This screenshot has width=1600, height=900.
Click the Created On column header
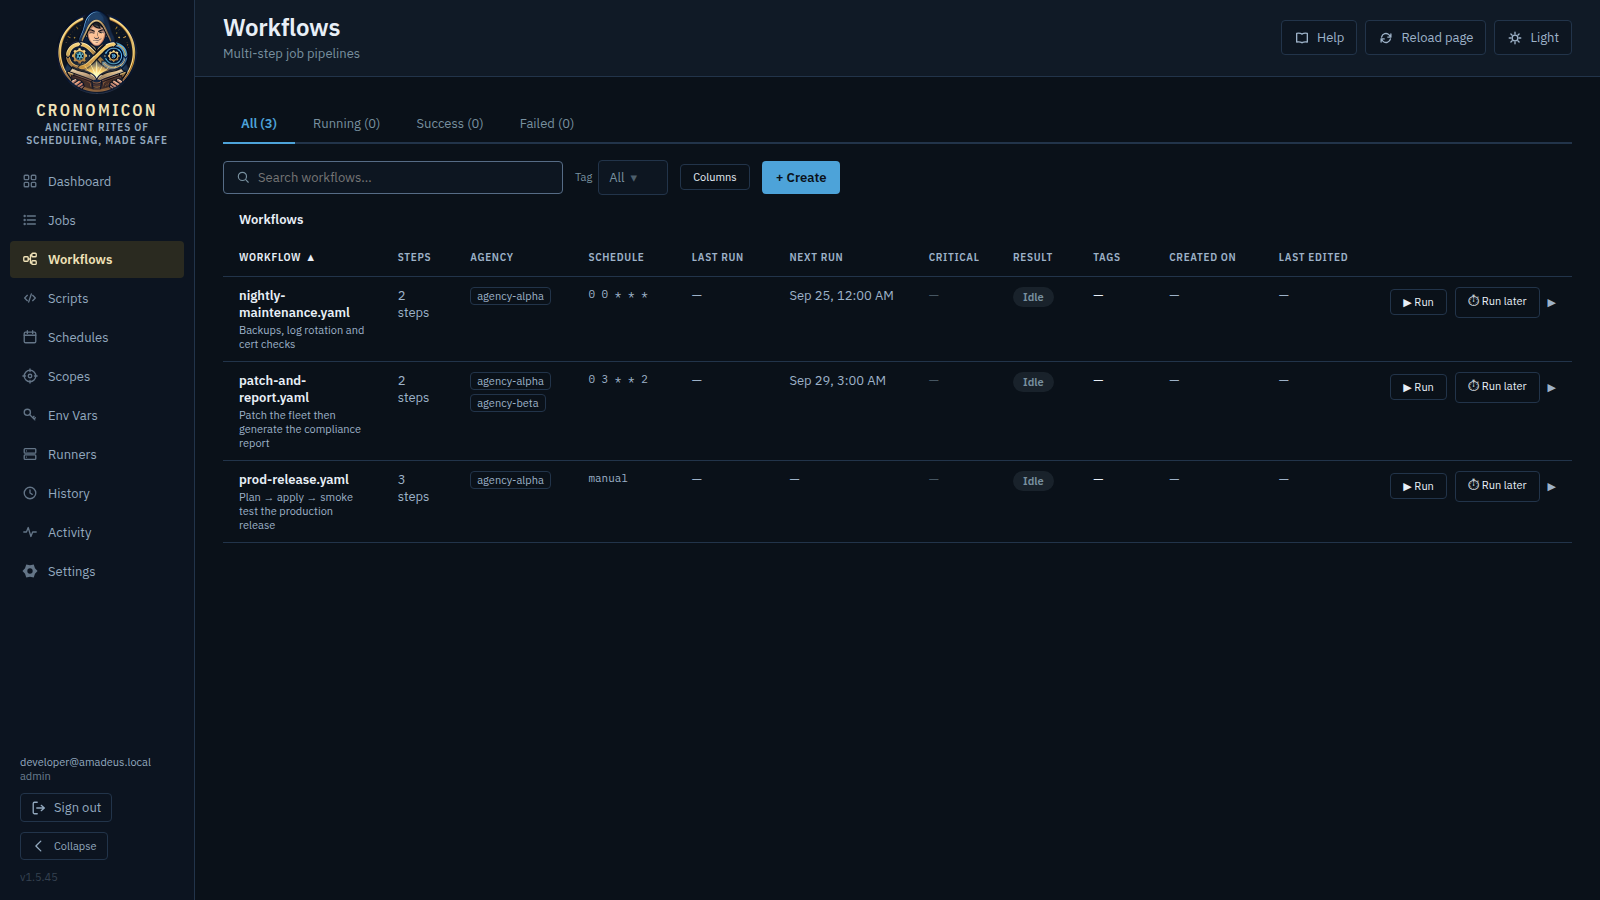click(x=1203, y=257)
